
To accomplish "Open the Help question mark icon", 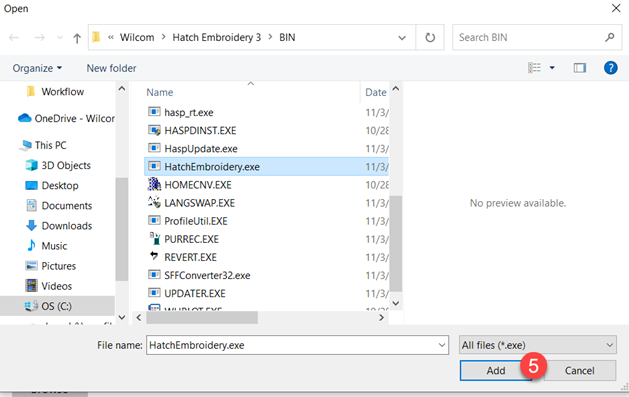I will point(611,68).
